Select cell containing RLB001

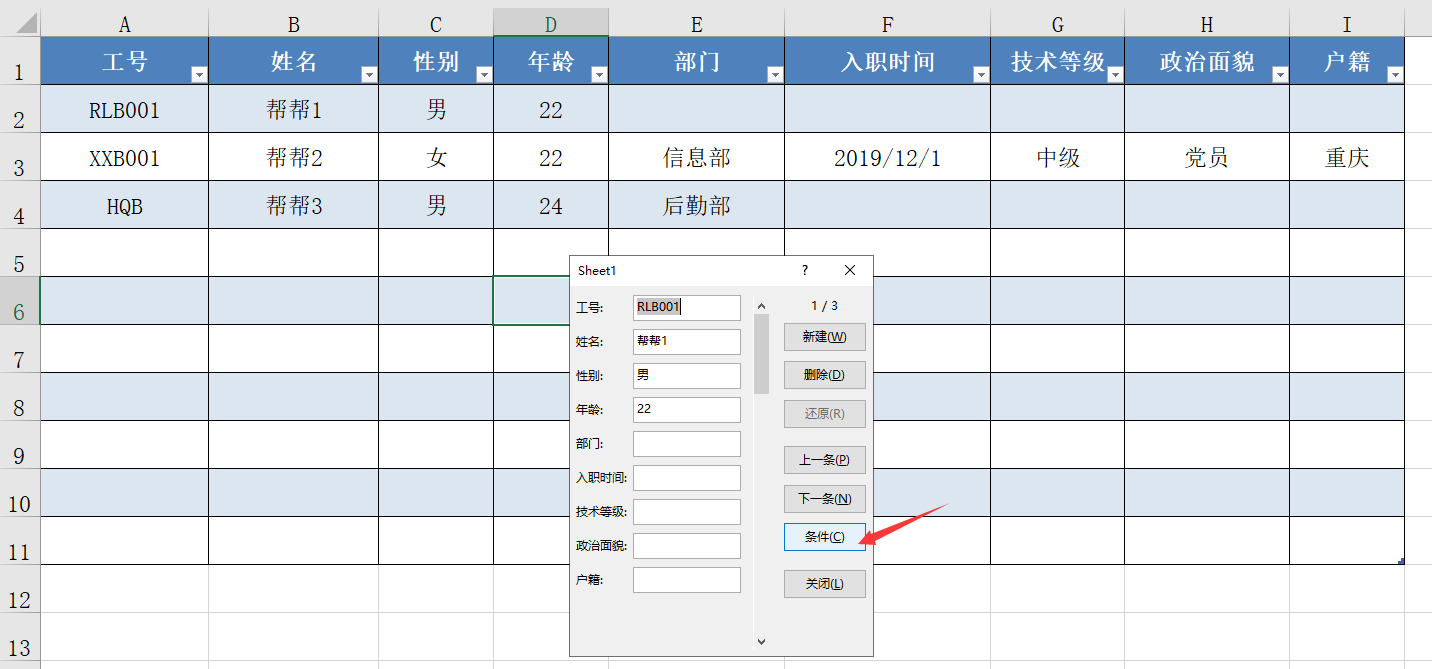pyautogui.click(x=125, y=109)
